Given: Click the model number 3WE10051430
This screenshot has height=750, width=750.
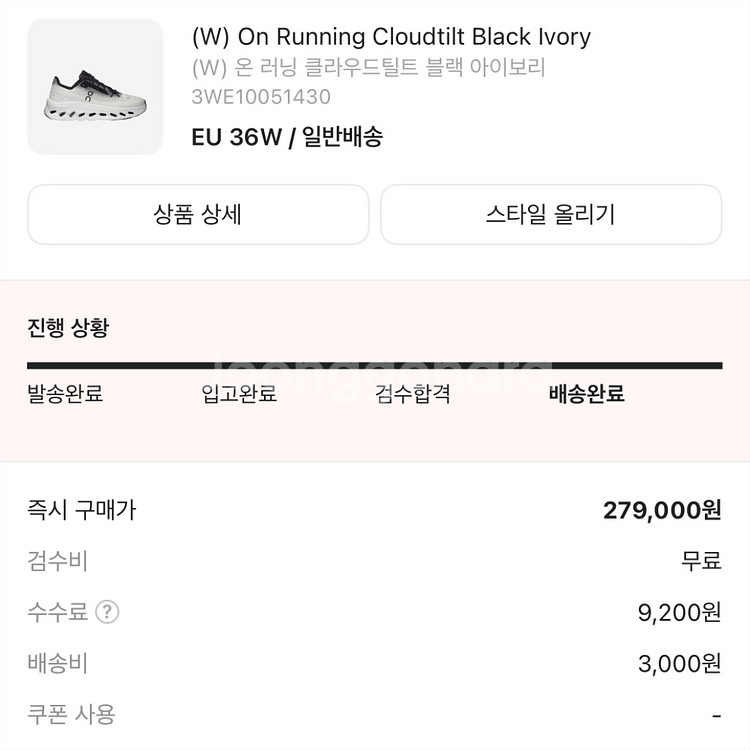Looking at the screenshot, I should pos(261,97).
